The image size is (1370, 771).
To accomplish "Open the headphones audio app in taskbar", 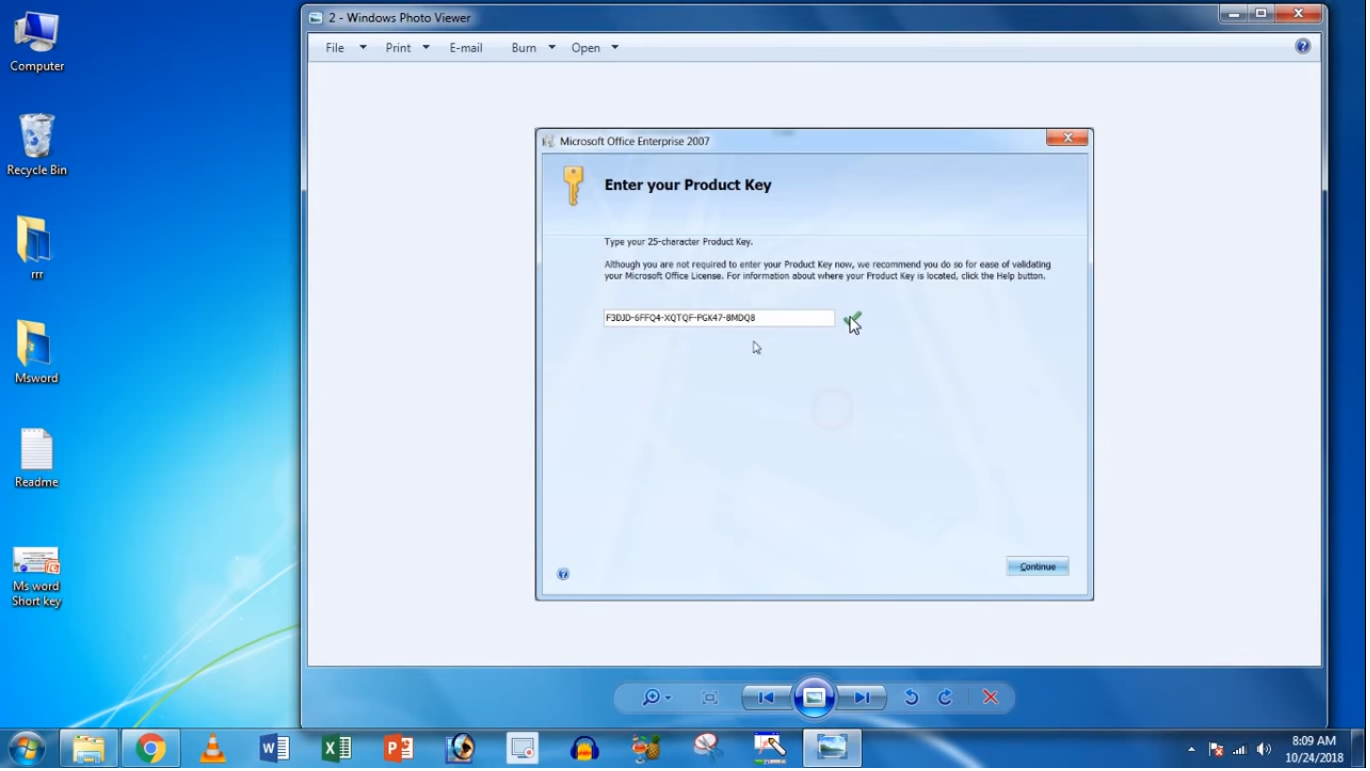I will tap(585, 748).
